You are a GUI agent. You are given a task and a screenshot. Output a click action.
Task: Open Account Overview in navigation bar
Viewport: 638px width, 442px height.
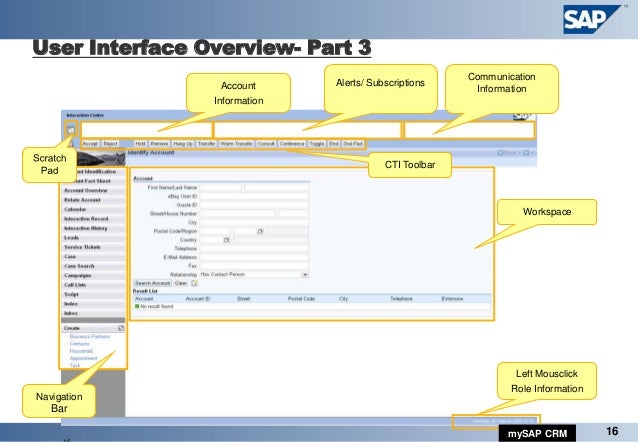pos(93,190)
